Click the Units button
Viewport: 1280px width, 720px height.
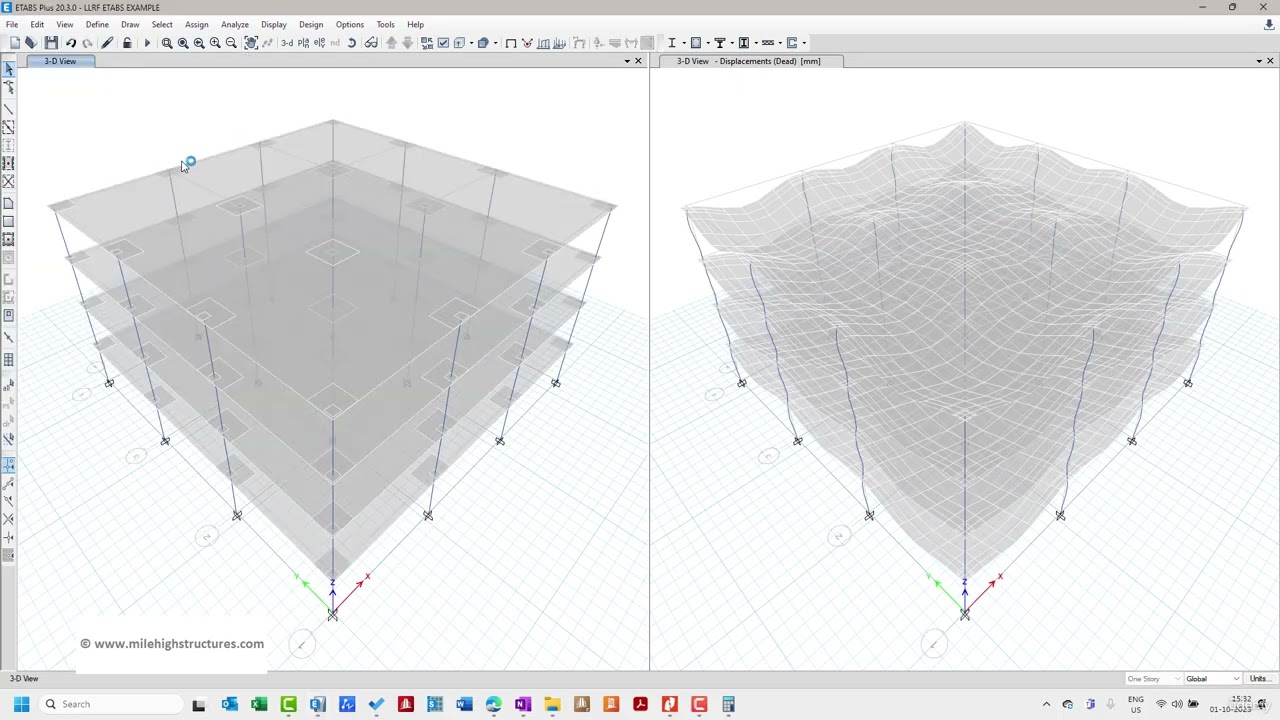coord(1259,679)
